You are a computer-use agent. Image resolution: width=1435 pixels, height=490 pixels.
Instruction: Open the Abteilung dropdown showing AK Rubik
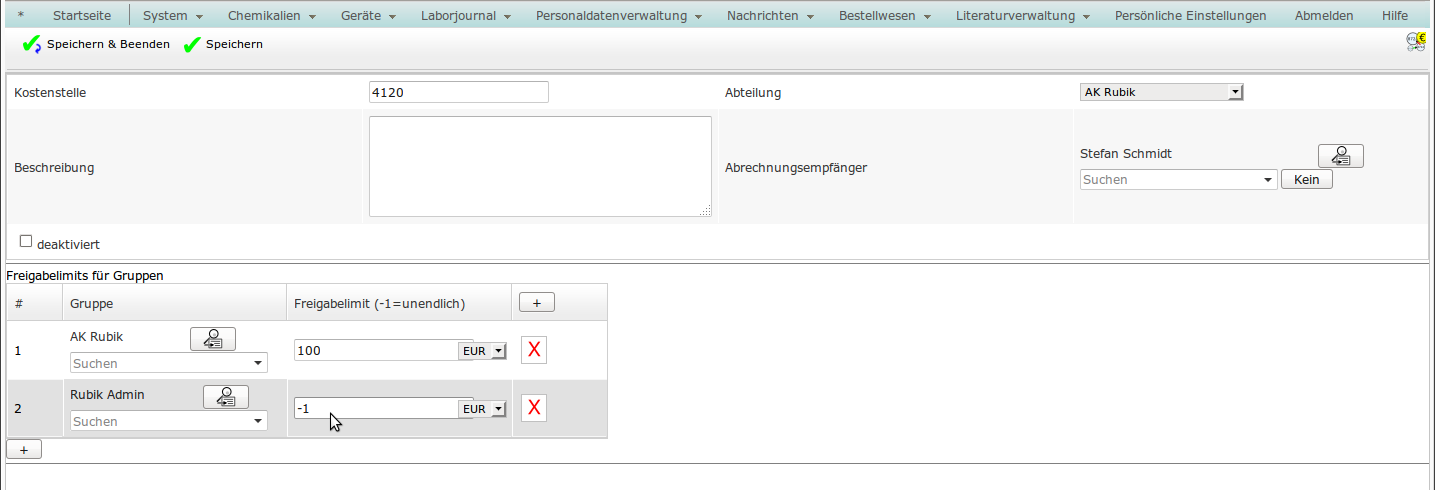coord(1161,92)
